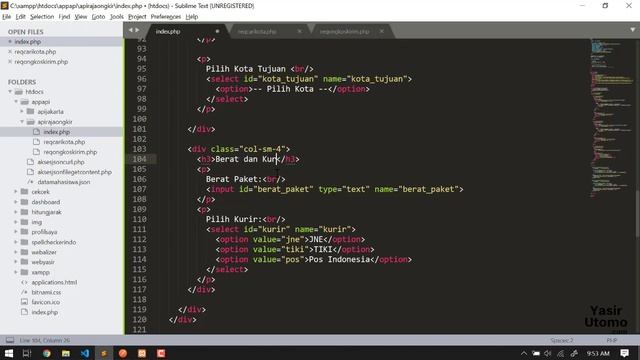Open applications.html file

(x=54, y=282)
